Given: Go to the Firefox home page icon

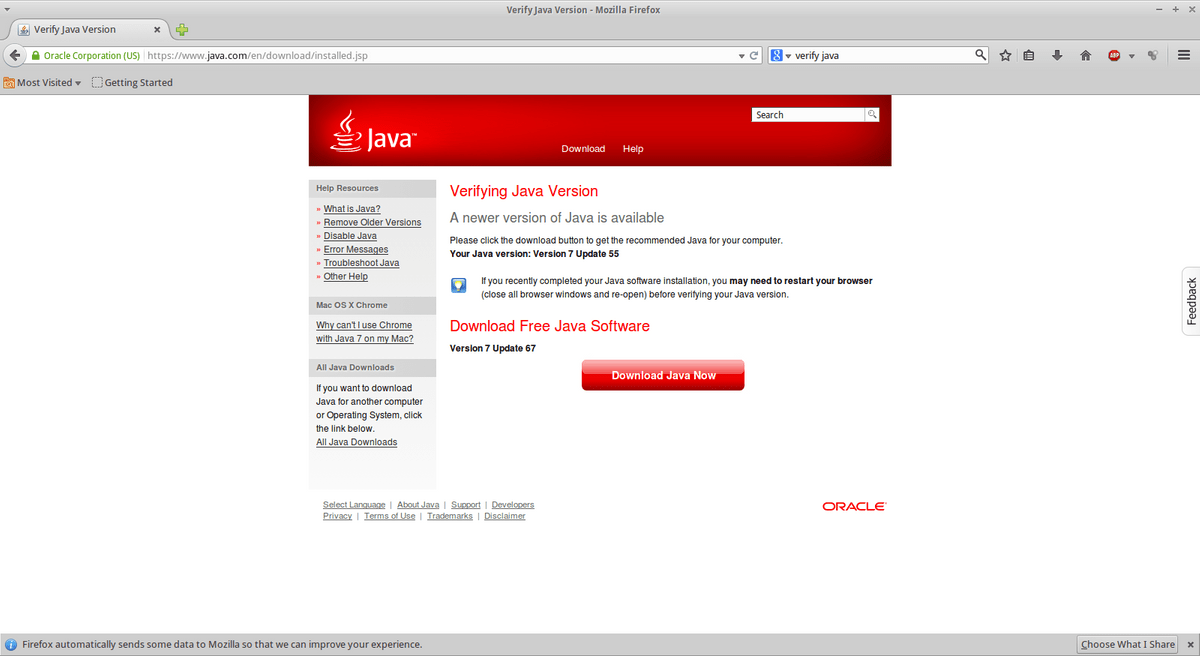Looking at the screenshot, I should [x=1085, y=56].
